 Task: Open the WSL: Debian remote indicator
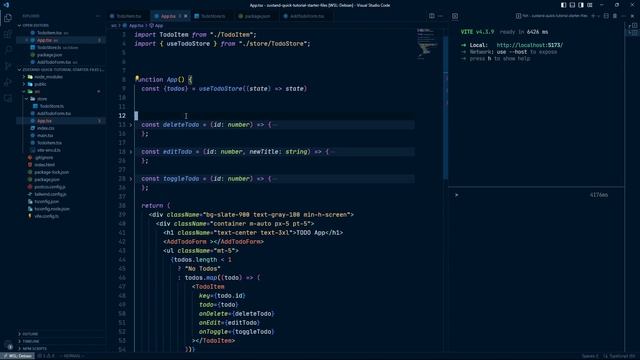[17, 356]
